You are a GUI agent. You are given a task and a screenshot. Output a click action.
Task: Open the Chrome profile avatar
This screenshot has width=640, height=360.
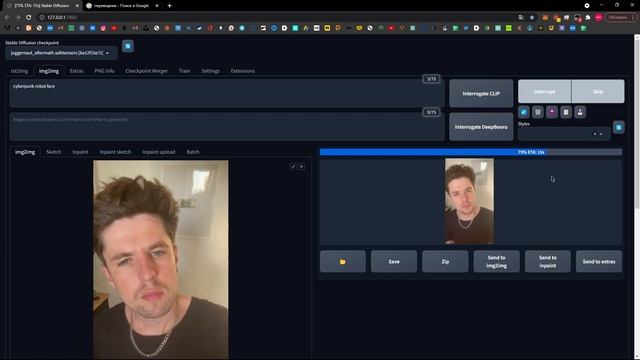(x=598, y=17)
